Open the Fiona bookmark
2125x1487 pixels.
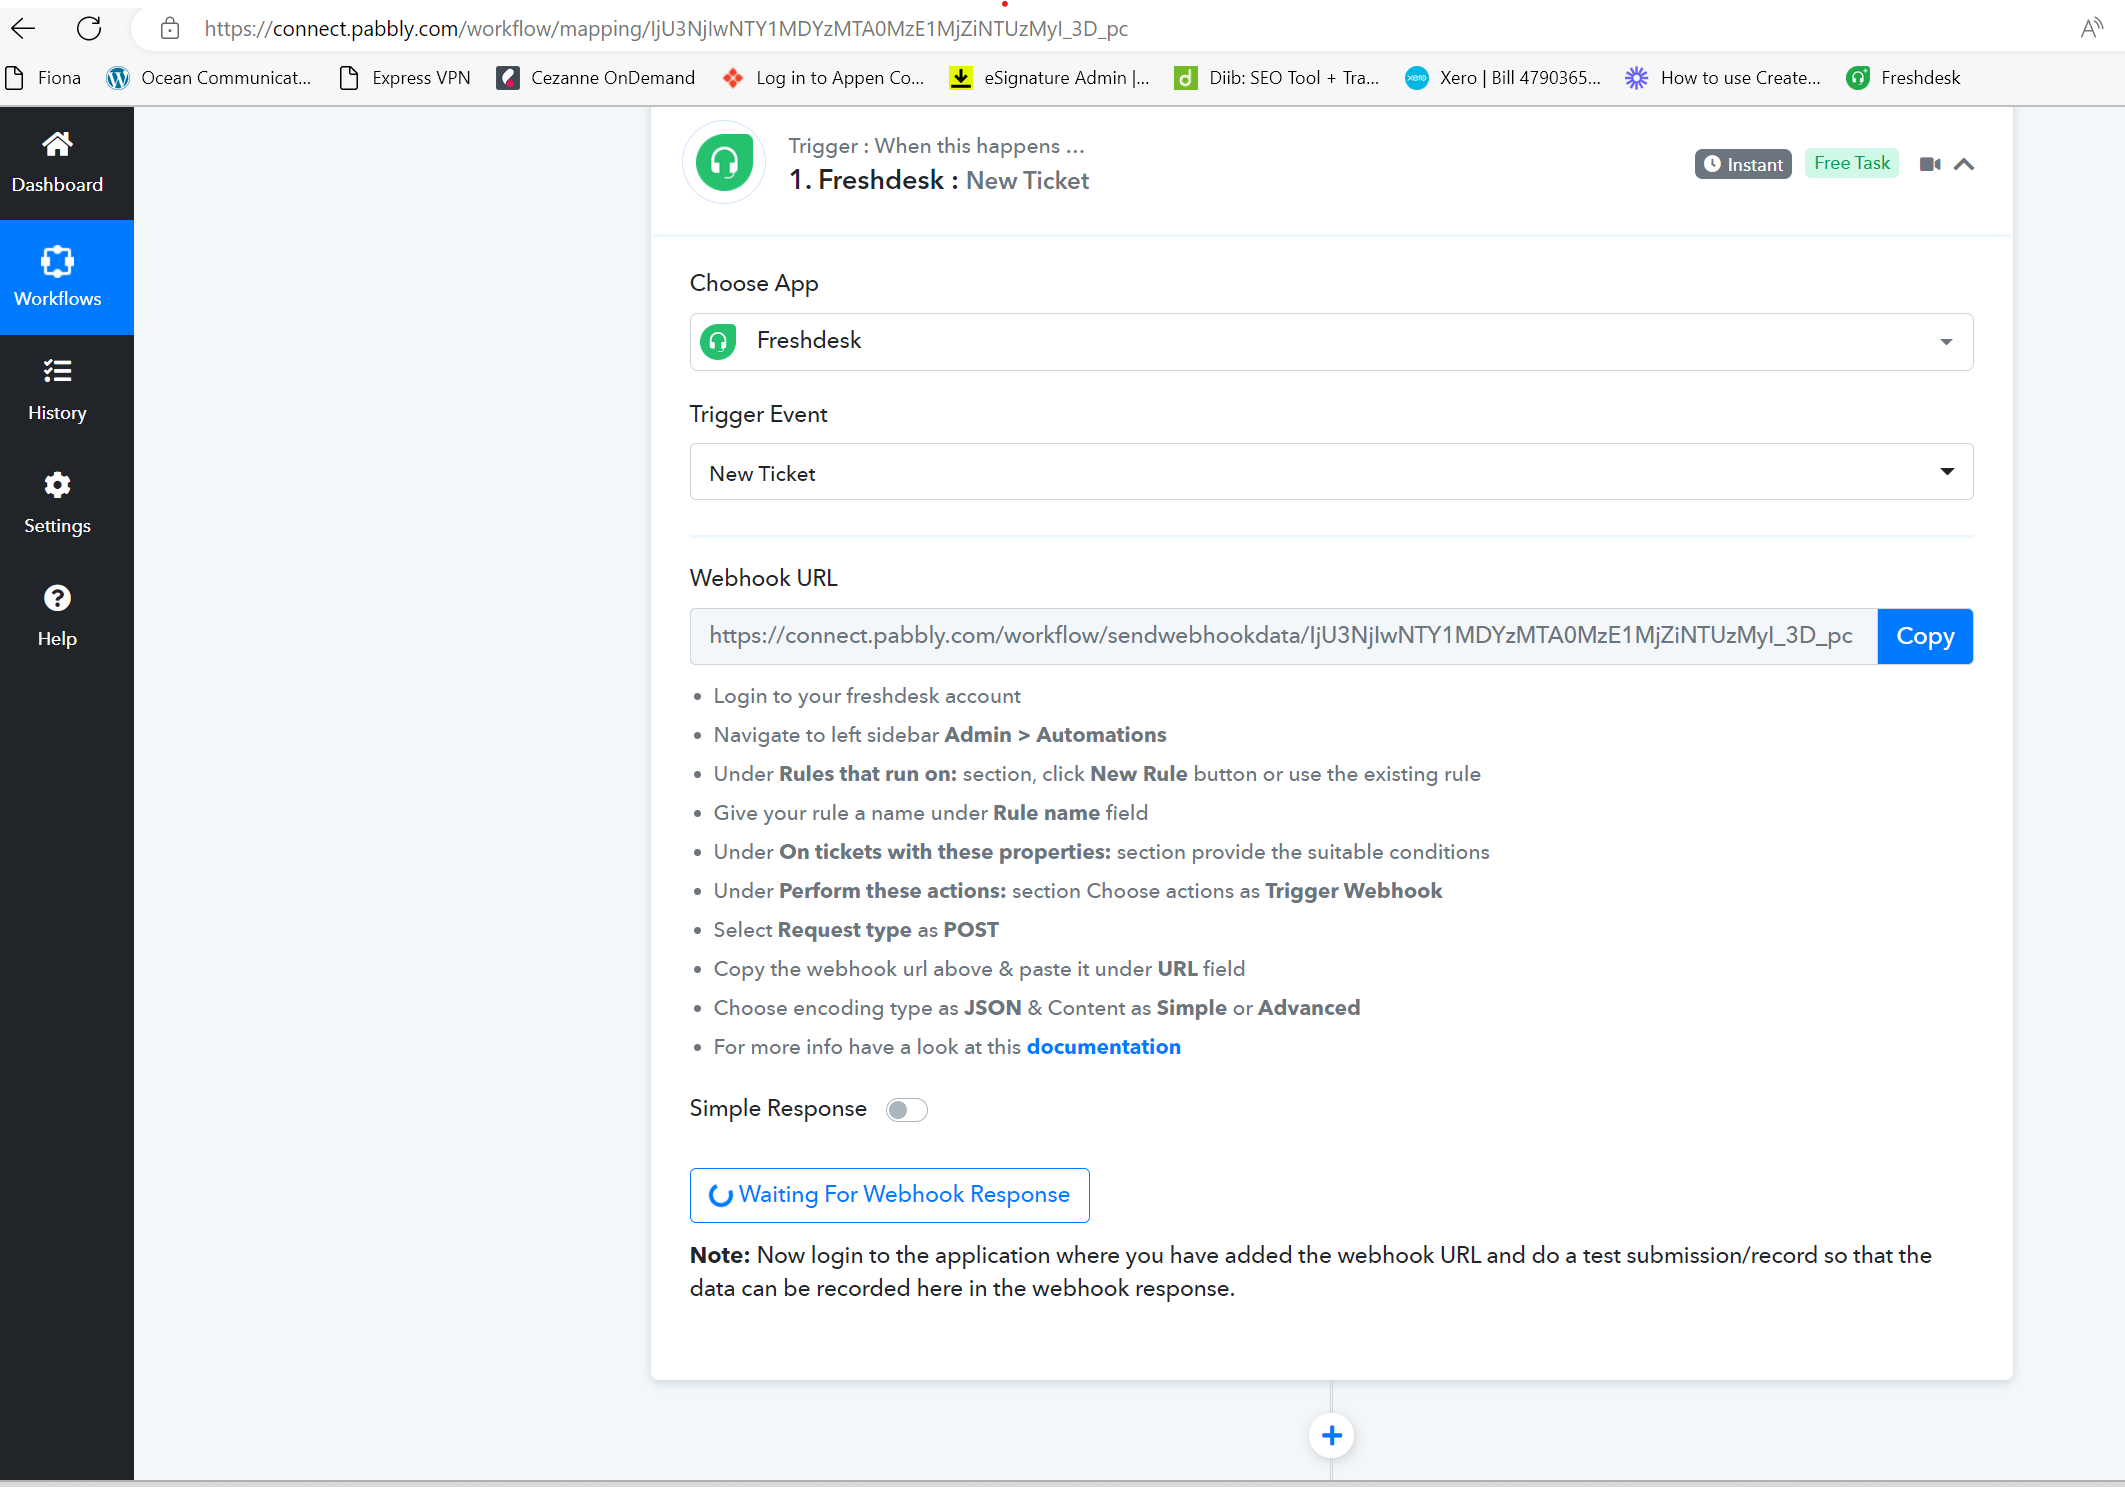(x=43, y=78)
